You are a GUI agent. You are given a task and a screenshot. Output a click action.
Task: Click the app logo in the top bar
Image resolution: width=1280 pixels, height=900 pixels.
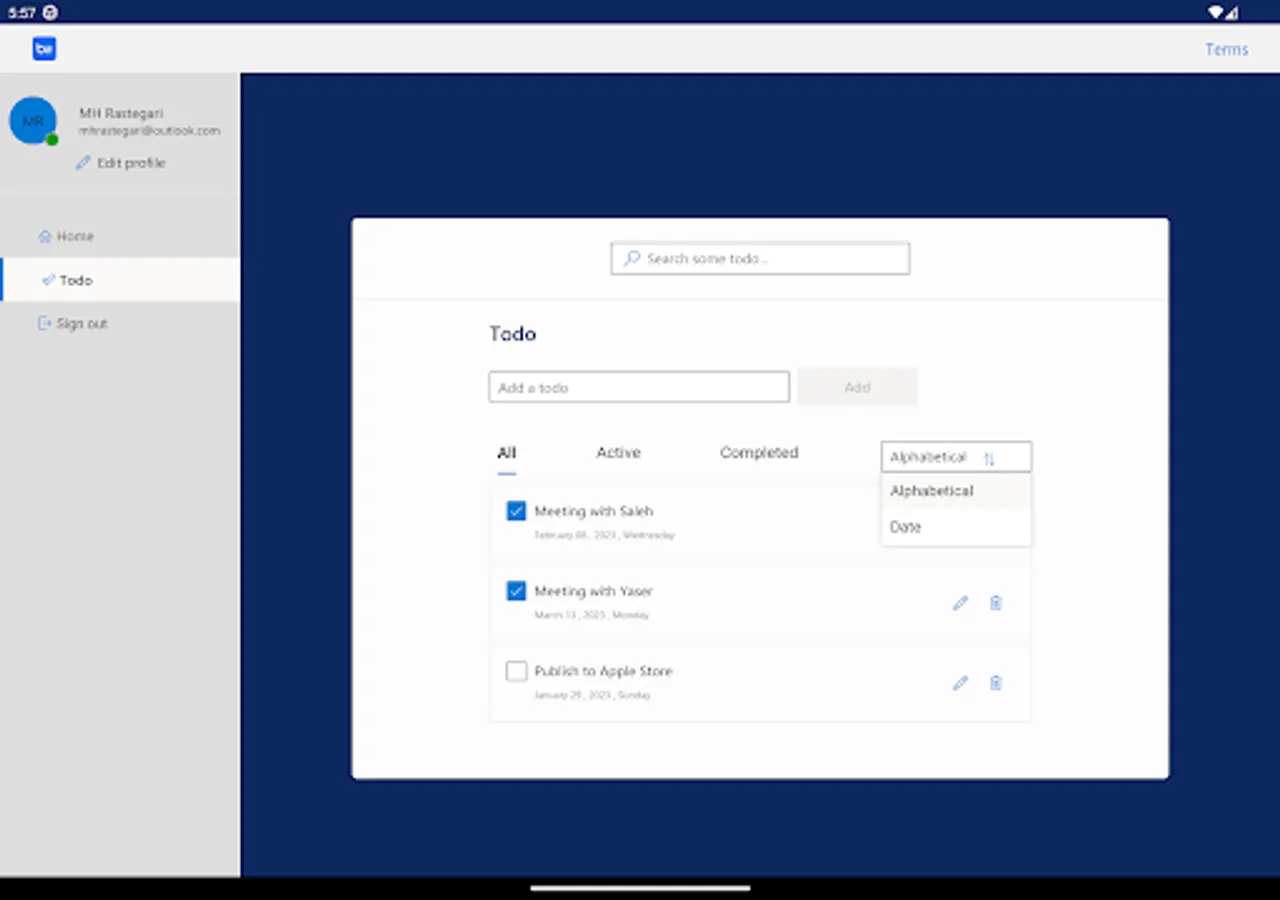(44, 48)
